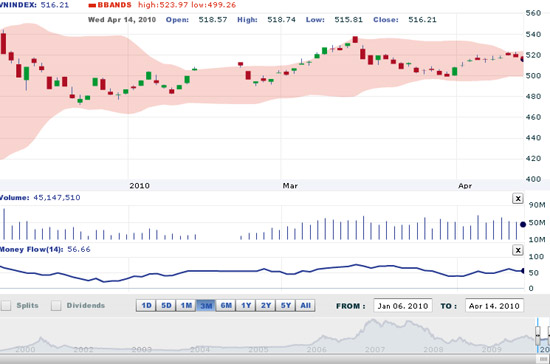Click the 2000 label in overview timeline
The width and height of the screenshot is (550, 364).
pos(25,349)
